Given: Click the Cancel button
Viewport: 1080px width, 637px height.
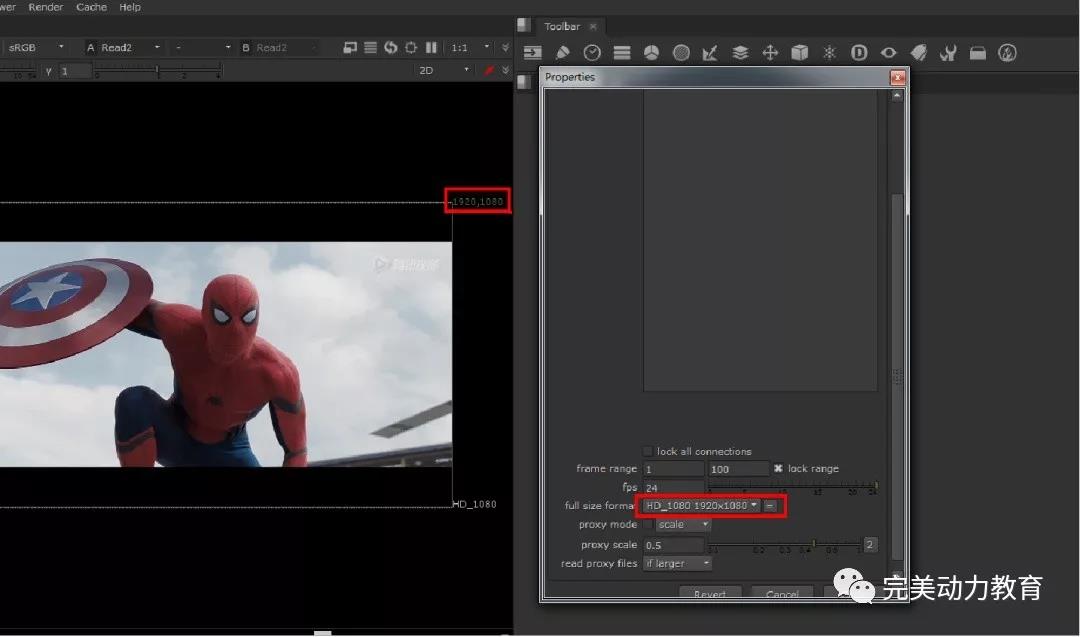Looking at the screenshot, I should 781,594.
